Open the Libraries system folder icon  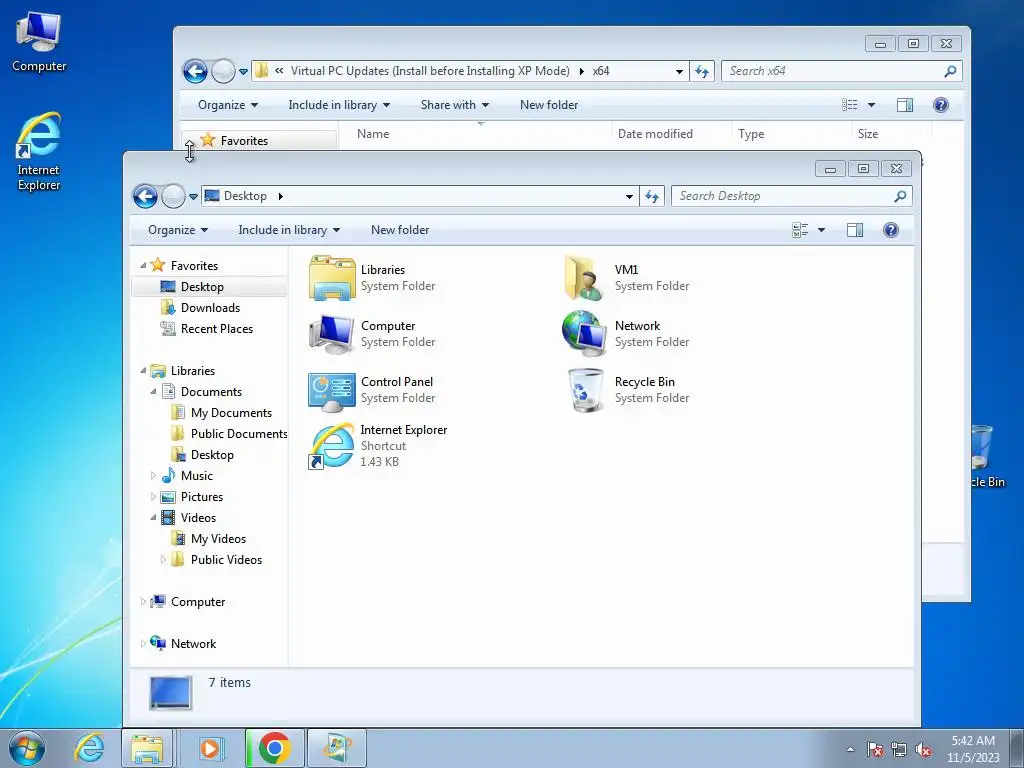click(x=332, y=278)
